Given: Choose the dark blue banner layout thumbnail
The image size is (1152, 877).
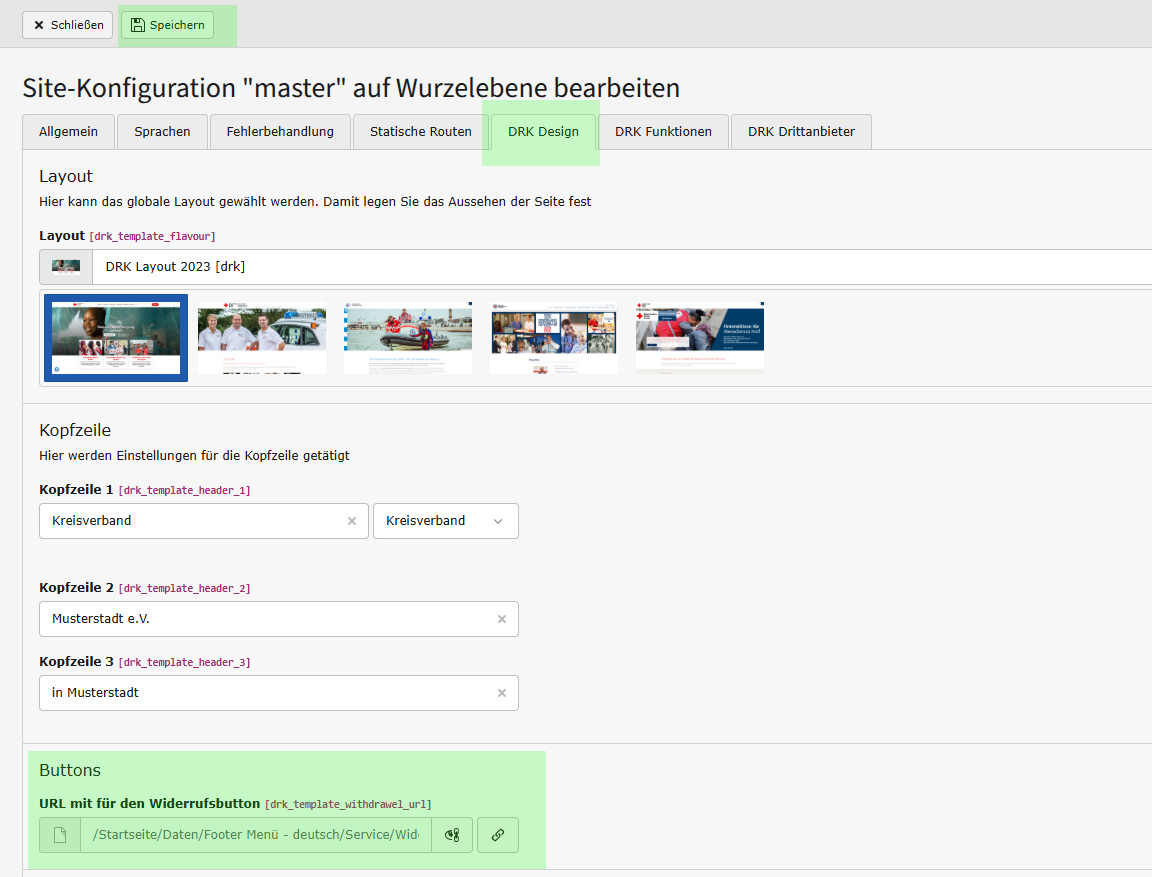Looking at the screenshot, I should [x=700, y=338].
